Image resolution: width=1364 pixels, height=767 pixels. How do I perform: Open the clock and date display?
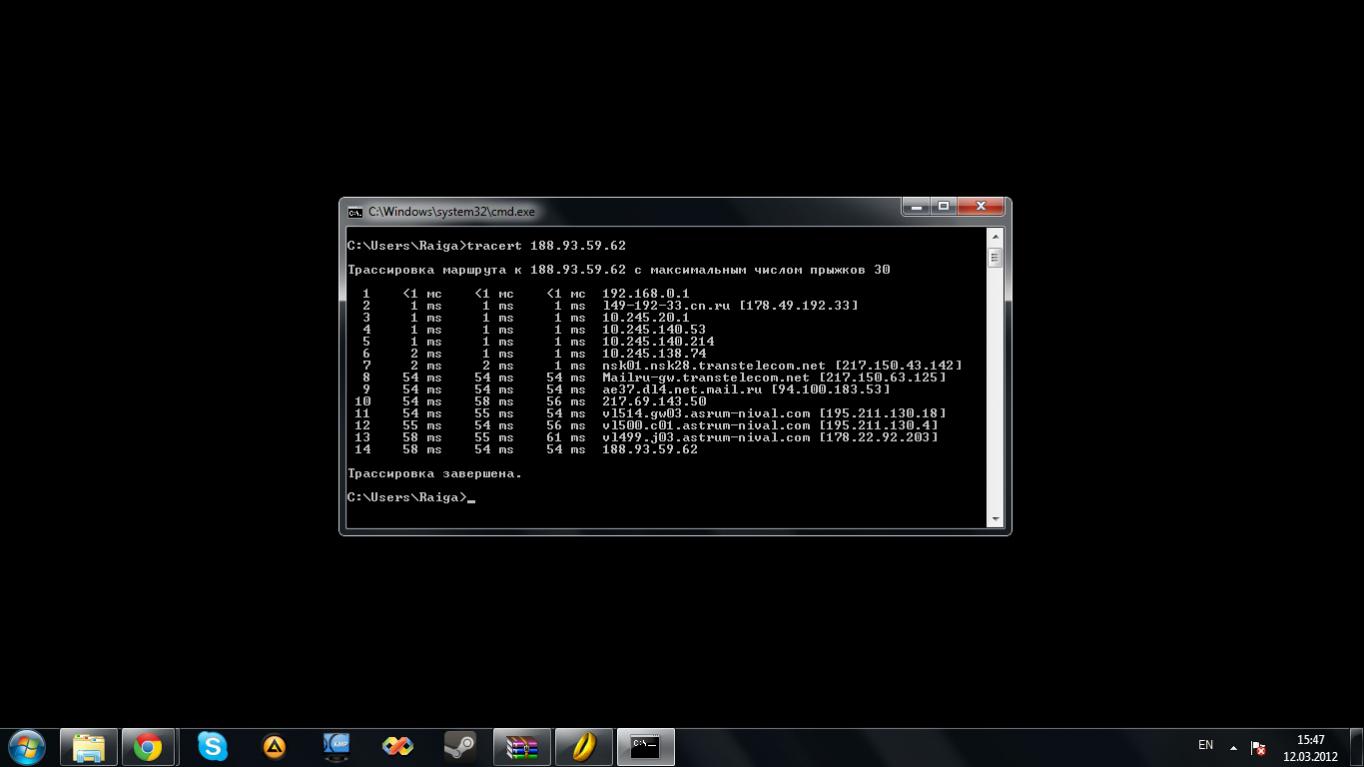[x=1310, y=748]
